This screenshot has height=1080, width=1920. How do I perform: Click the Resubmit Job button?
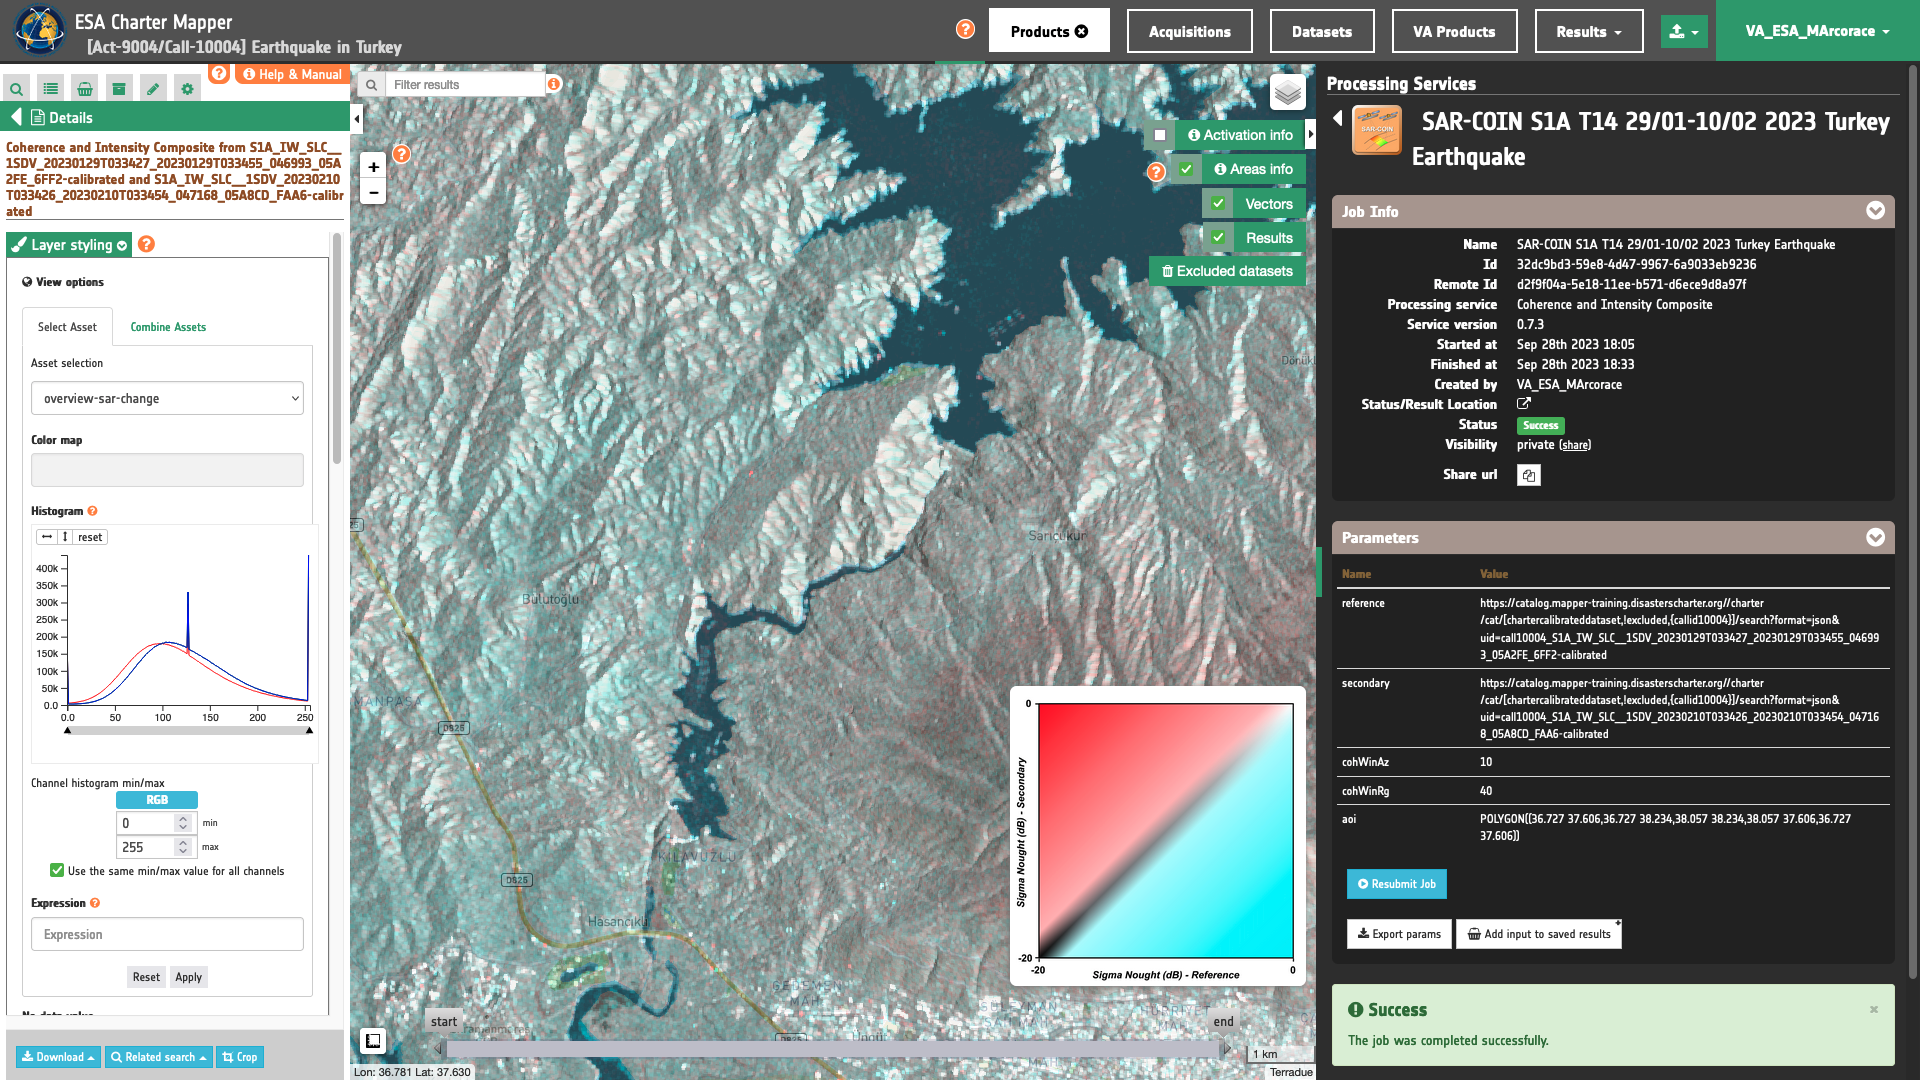[1396, 884]
